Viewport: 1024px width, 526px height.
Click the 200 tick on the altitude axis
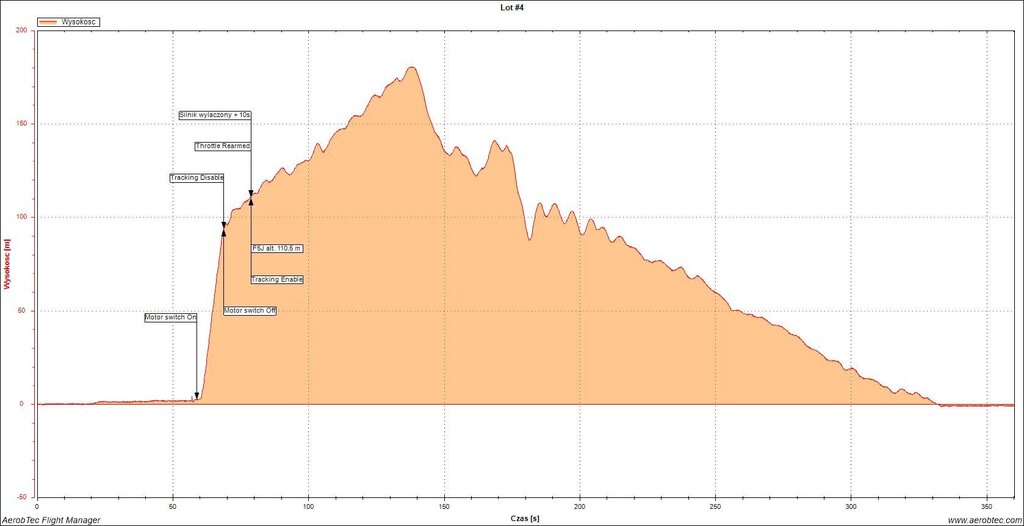click(21, 30)
